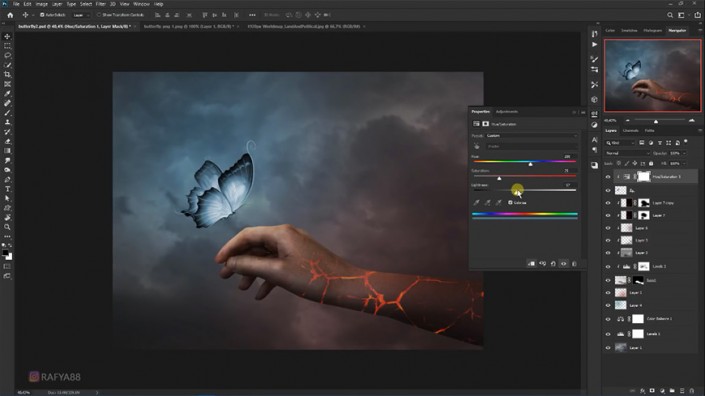The height and width of the screenshot is (396, 705).
Task: Pick the Horizontal Type tool
Action: coord(7,189)
